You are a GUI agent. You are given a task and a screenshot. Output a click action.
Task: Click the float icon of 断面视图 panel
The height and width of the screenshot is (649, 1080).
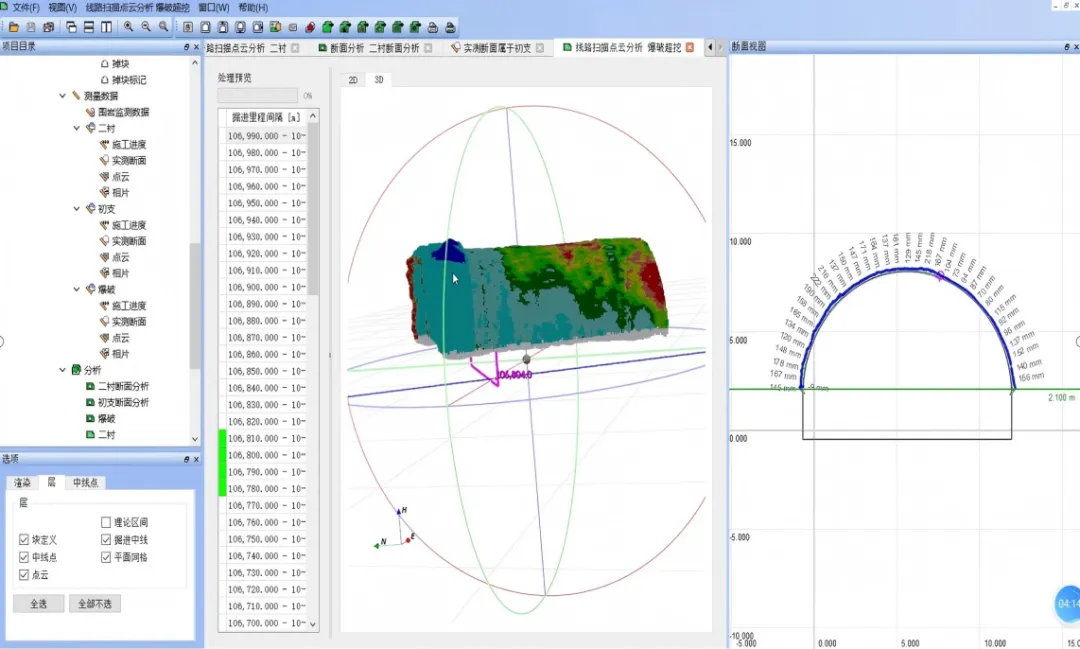tap(1067, 47)
